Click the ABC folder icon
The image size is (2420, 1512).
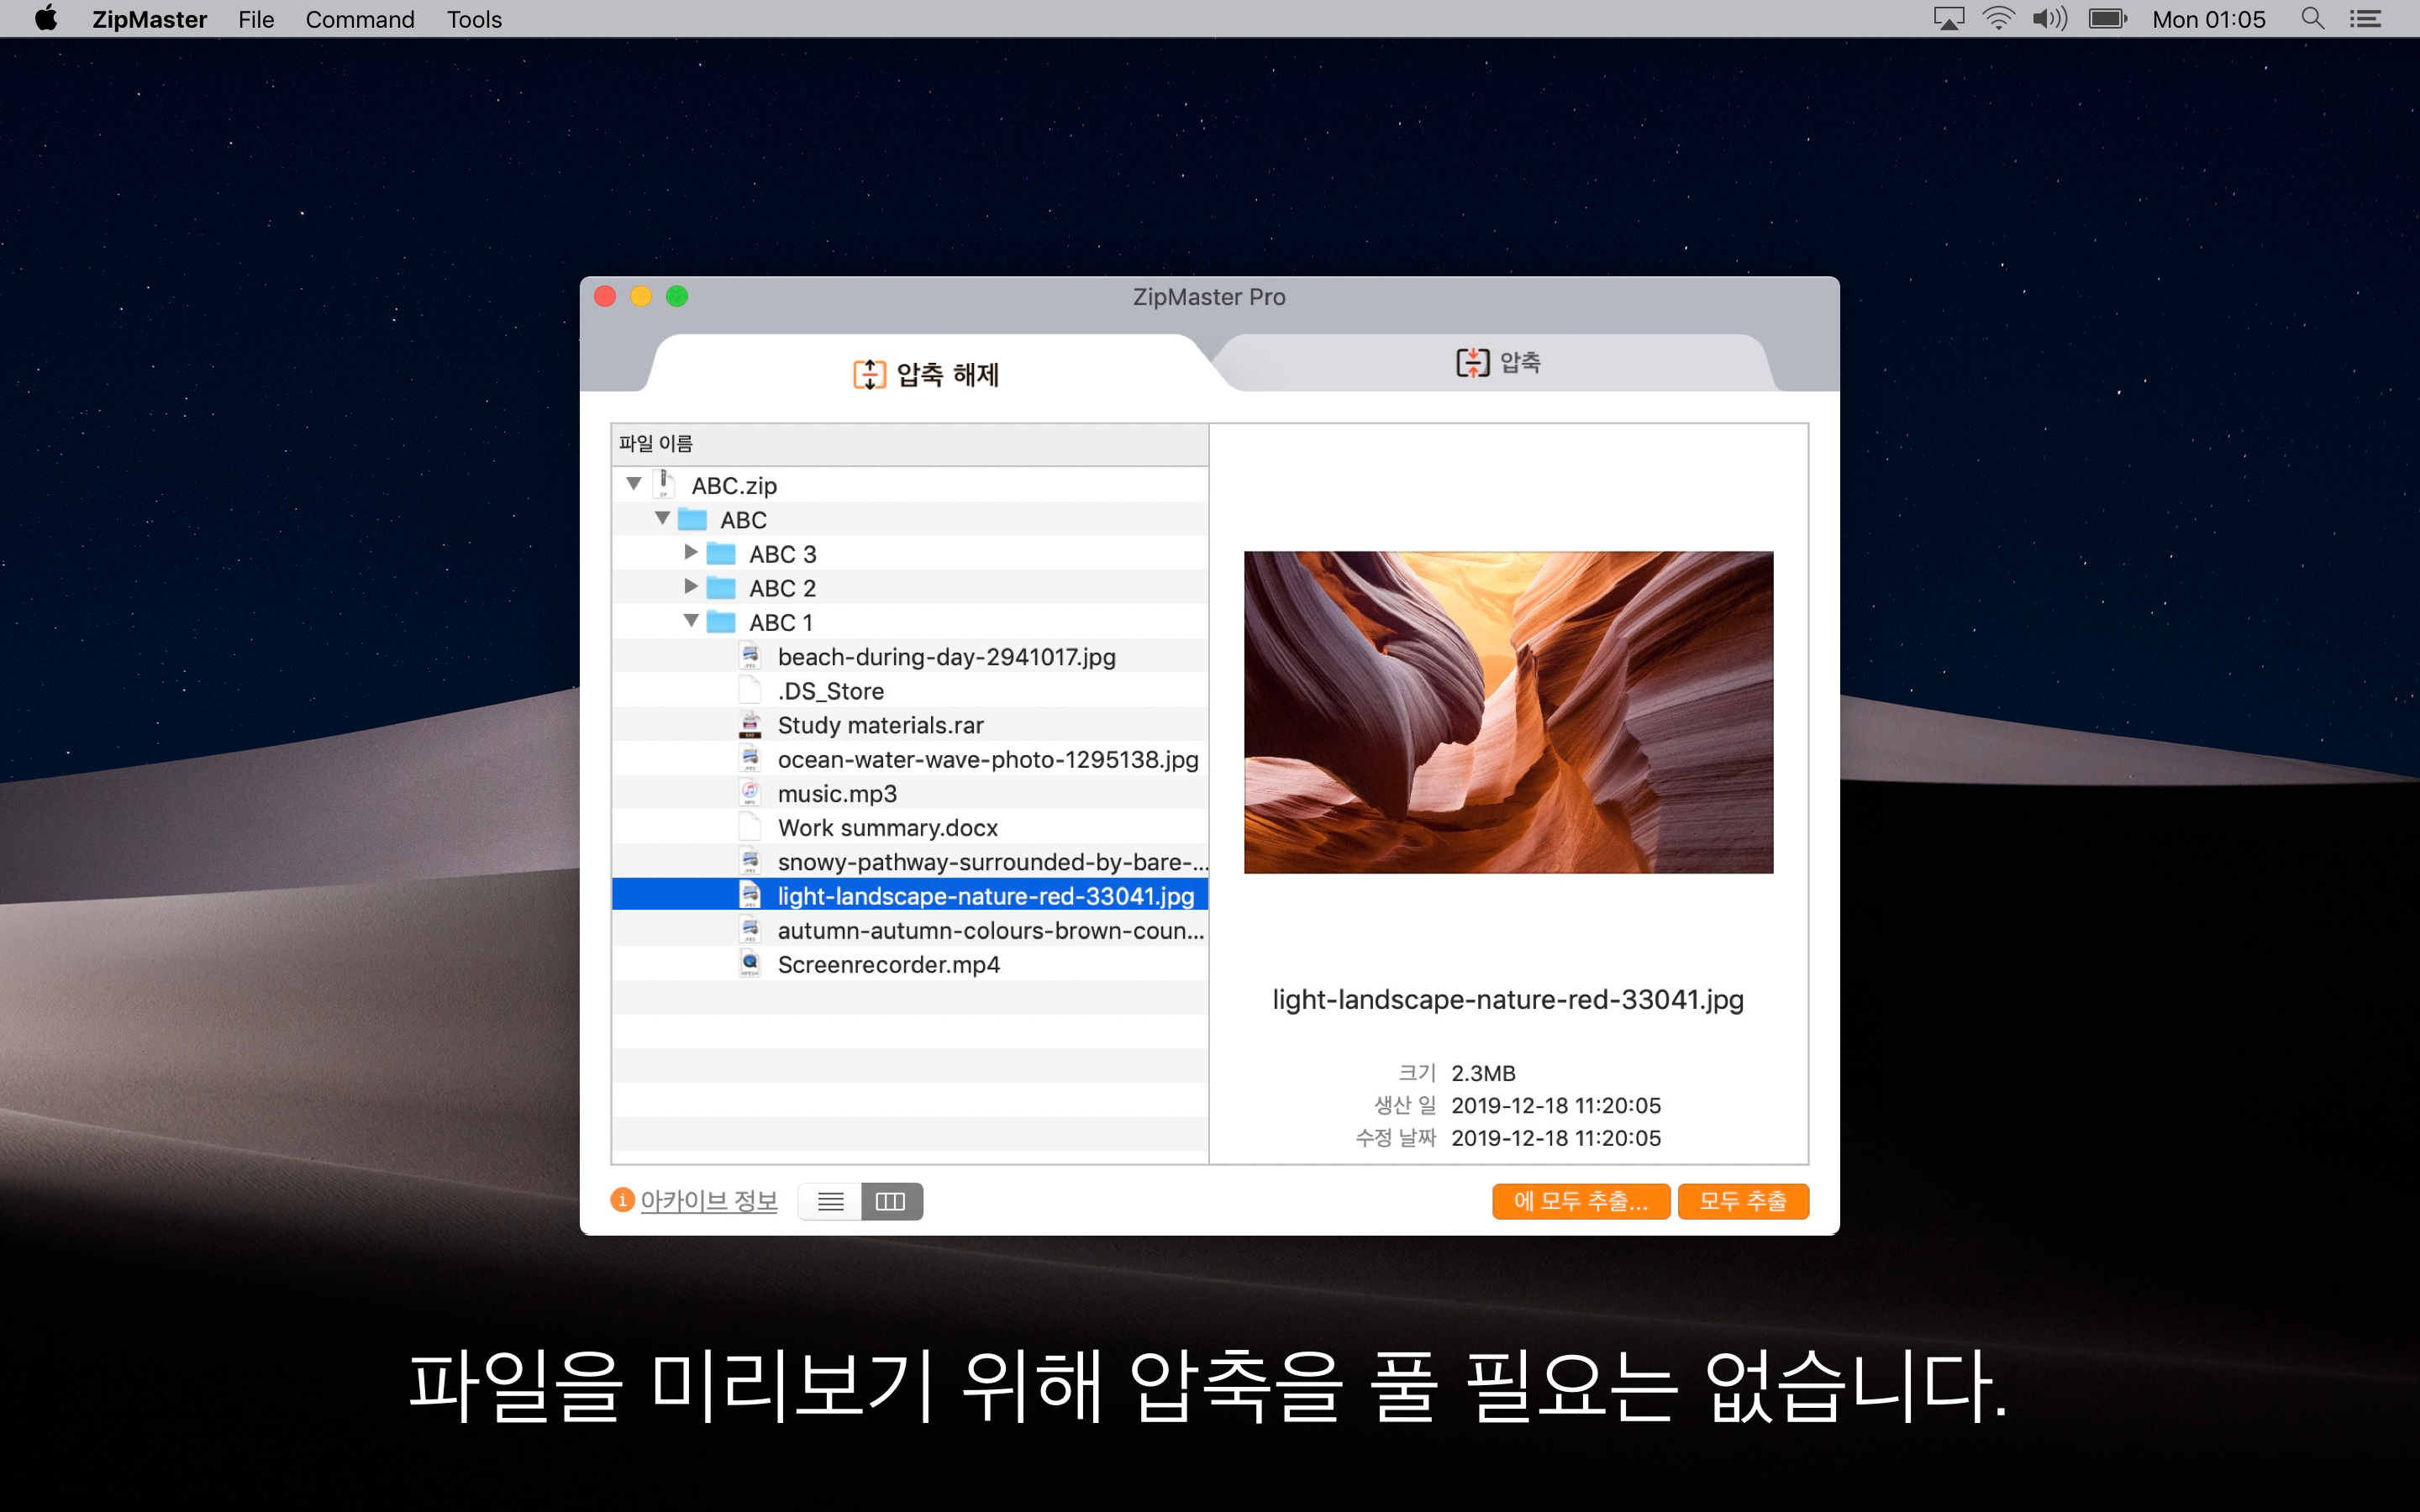692,519
